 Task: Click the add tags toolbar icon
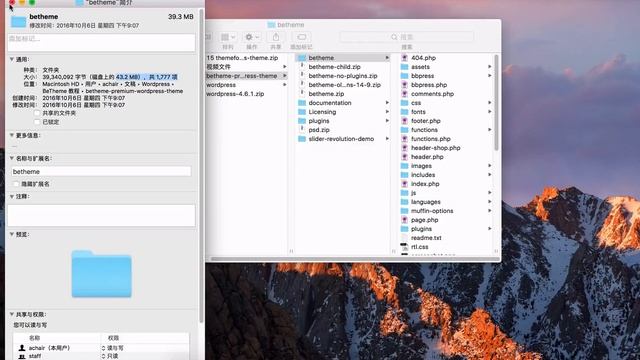click(x=301, y=37)
